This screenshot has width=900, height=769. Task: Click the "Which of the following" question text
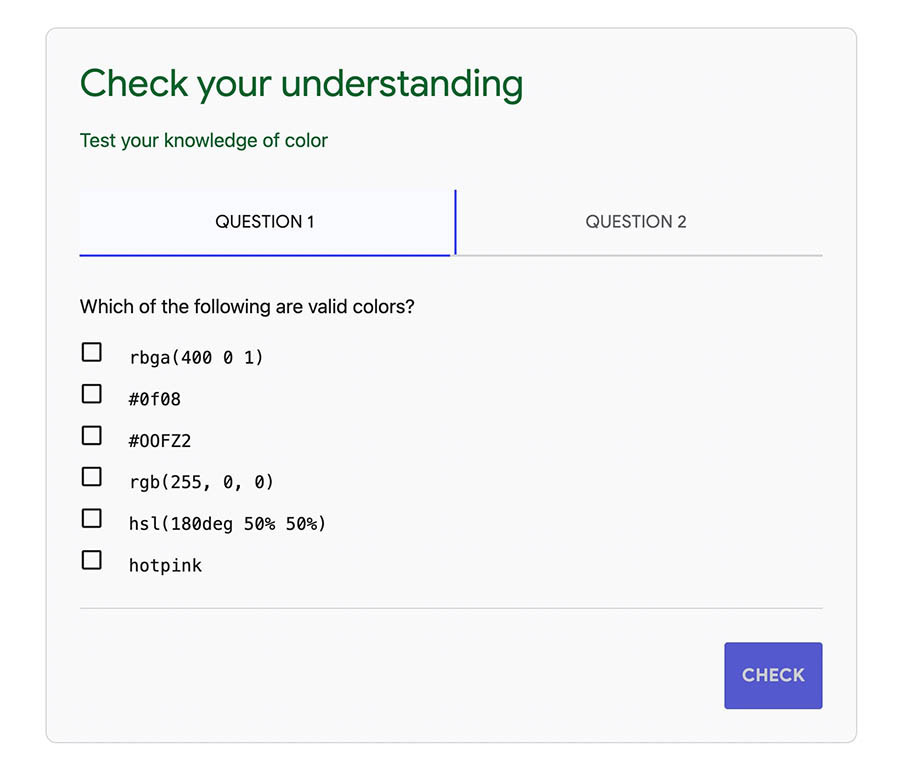point(247,306)
